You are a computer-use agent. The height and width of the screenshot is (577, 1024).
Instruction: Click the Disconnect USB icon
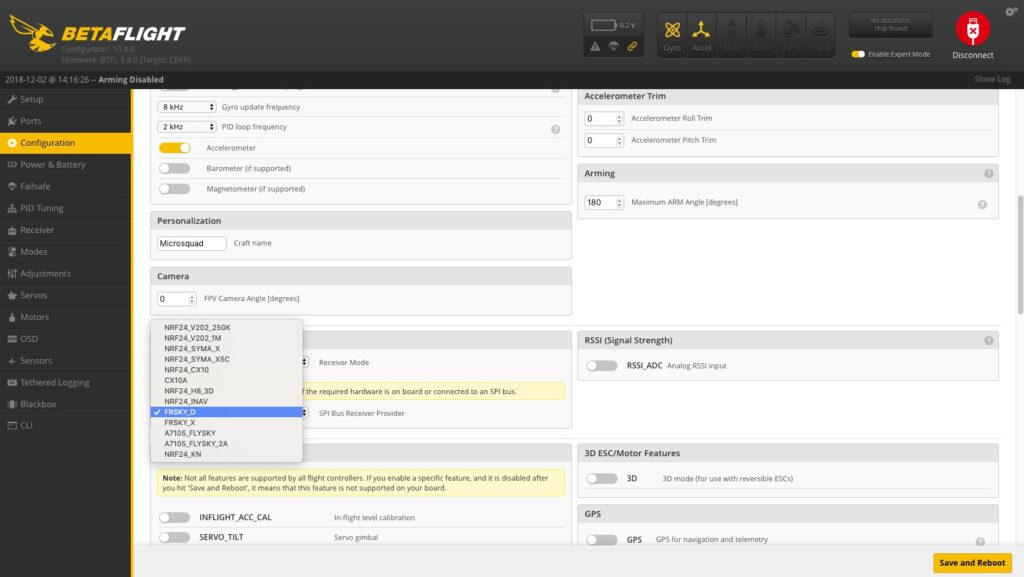[972, 30]
